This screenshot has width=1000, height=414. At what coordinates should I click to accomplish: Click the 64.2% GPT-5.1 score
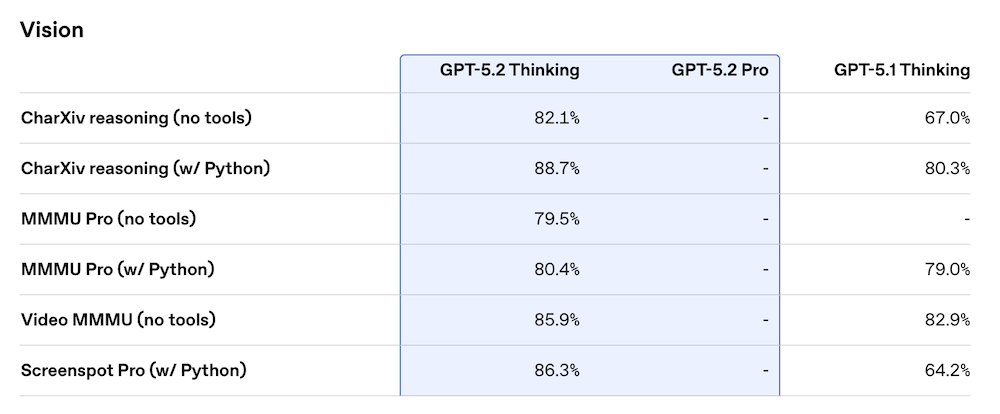(948, 370)
